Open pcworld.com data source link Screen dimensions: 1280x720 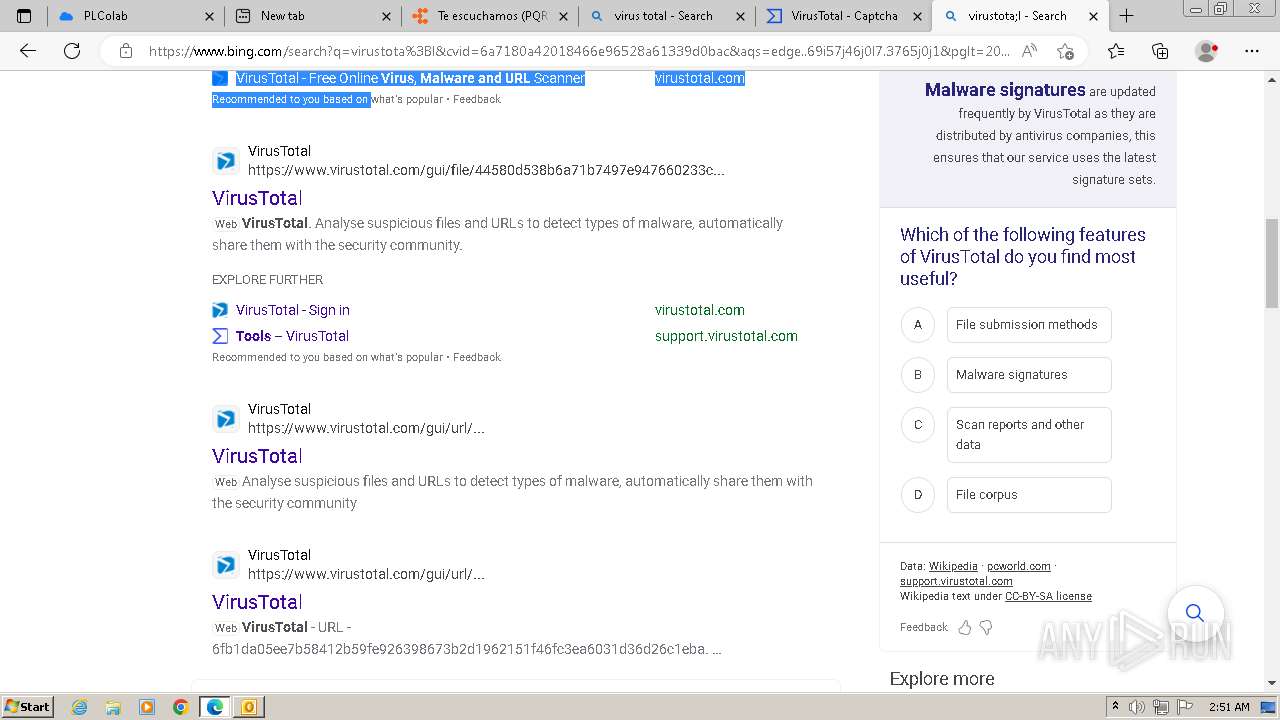coord(1019,566)
